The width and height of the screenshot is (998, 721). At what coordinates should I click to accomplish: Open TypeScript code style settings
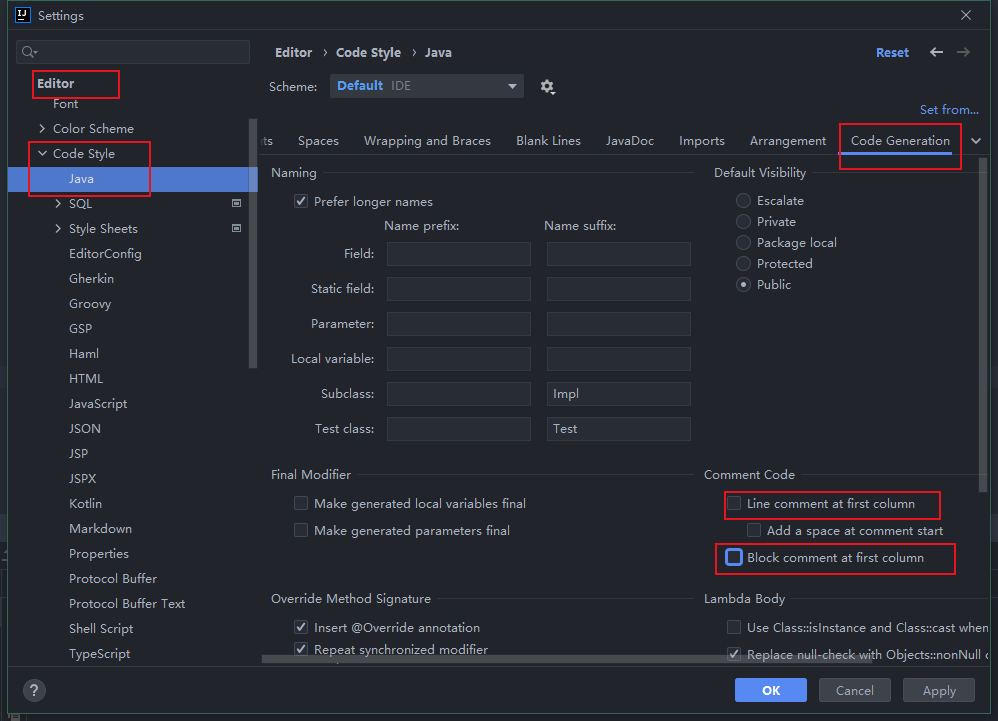click(x=99, y=654)
